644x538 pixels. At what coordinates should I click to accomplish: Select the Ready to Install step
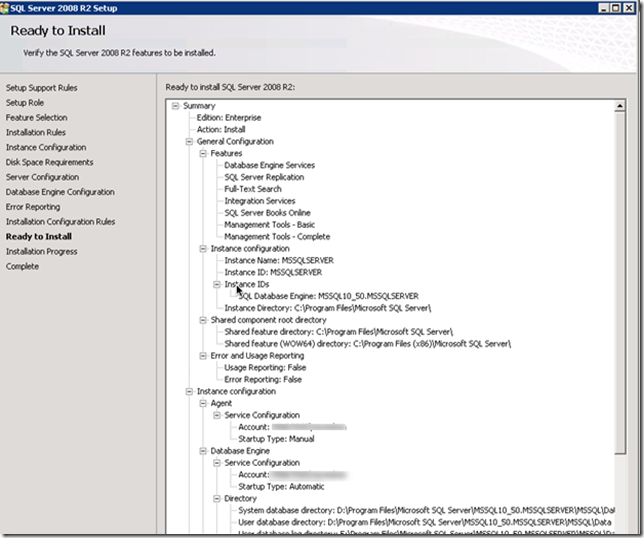coord(39,237)
